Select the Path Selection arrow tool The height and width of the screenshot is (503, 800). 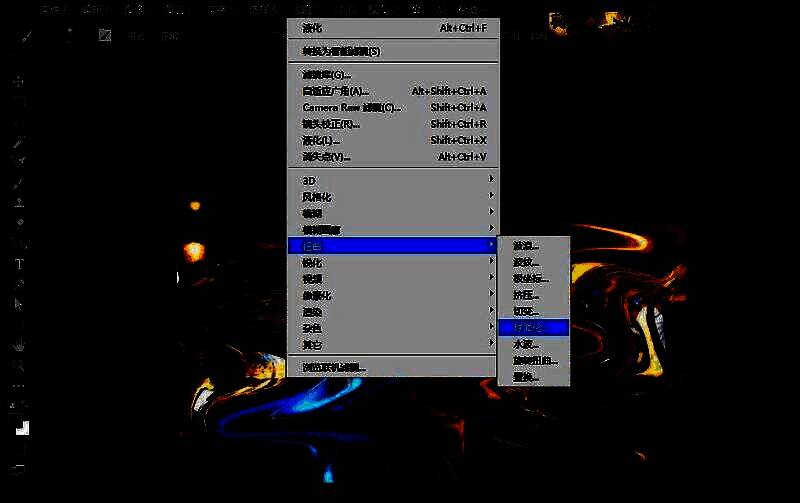pyautogui.click(x=19, y=304)
